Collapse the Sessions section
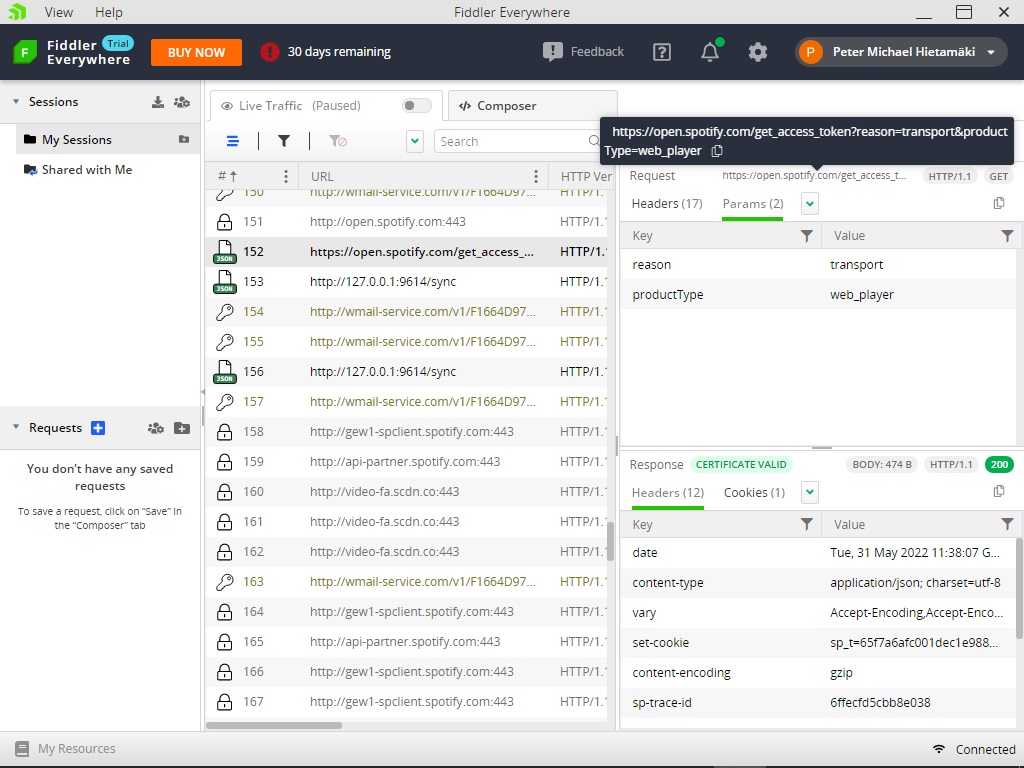 16,102
